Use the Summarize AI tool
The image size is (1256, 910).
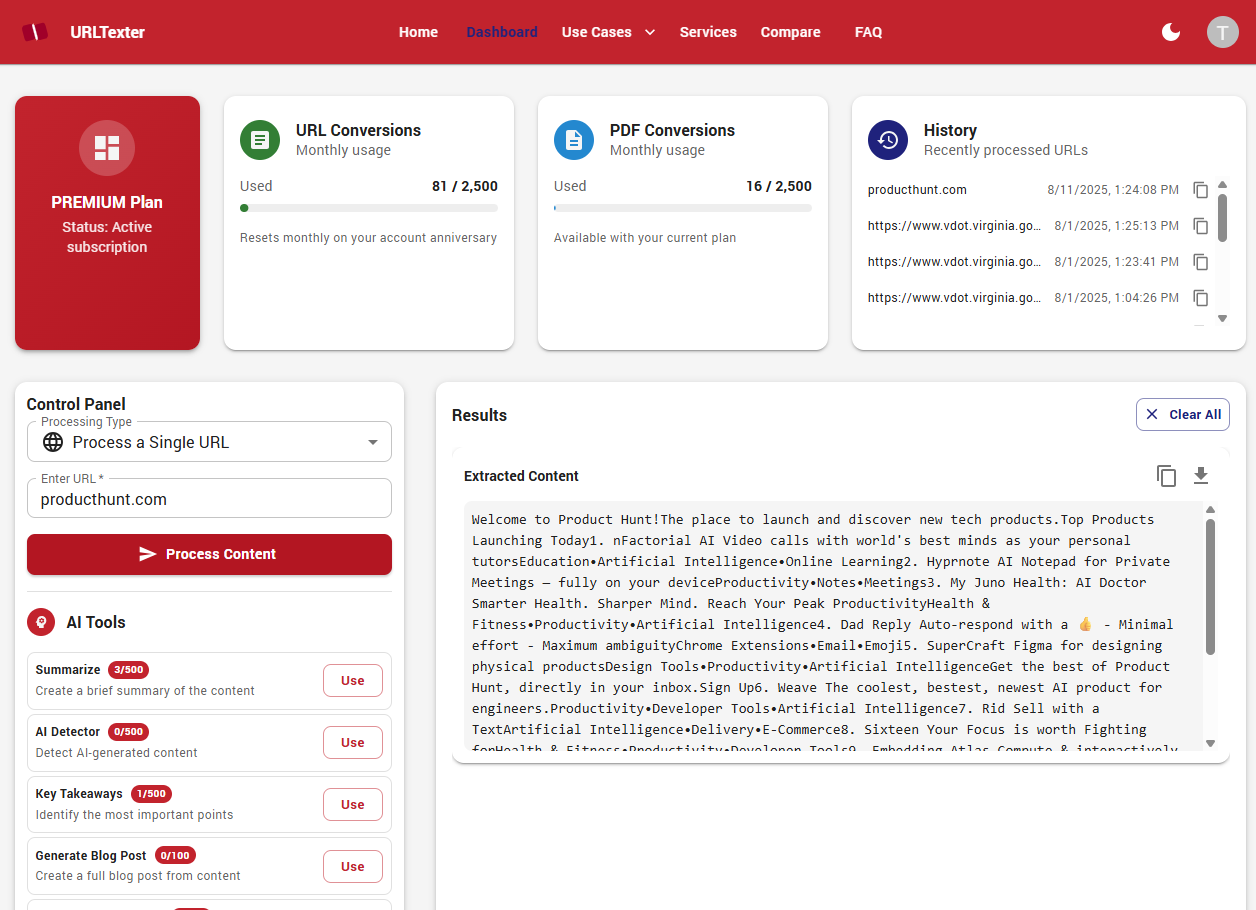[352, 680]
